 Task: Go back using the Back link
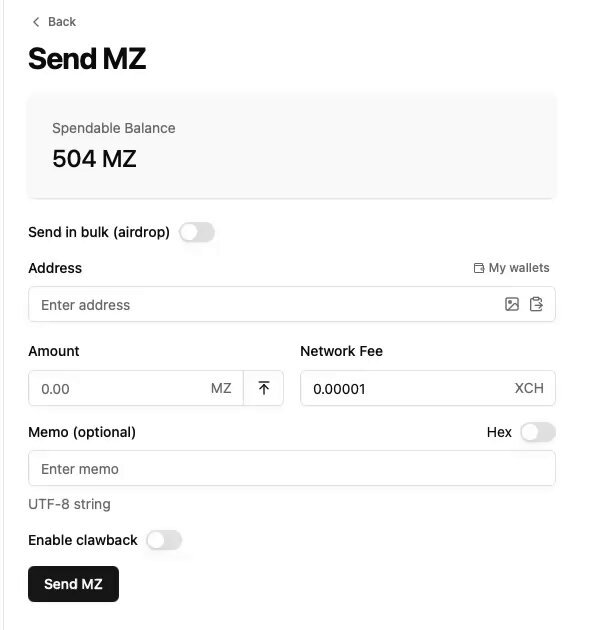tap(54, 22)
